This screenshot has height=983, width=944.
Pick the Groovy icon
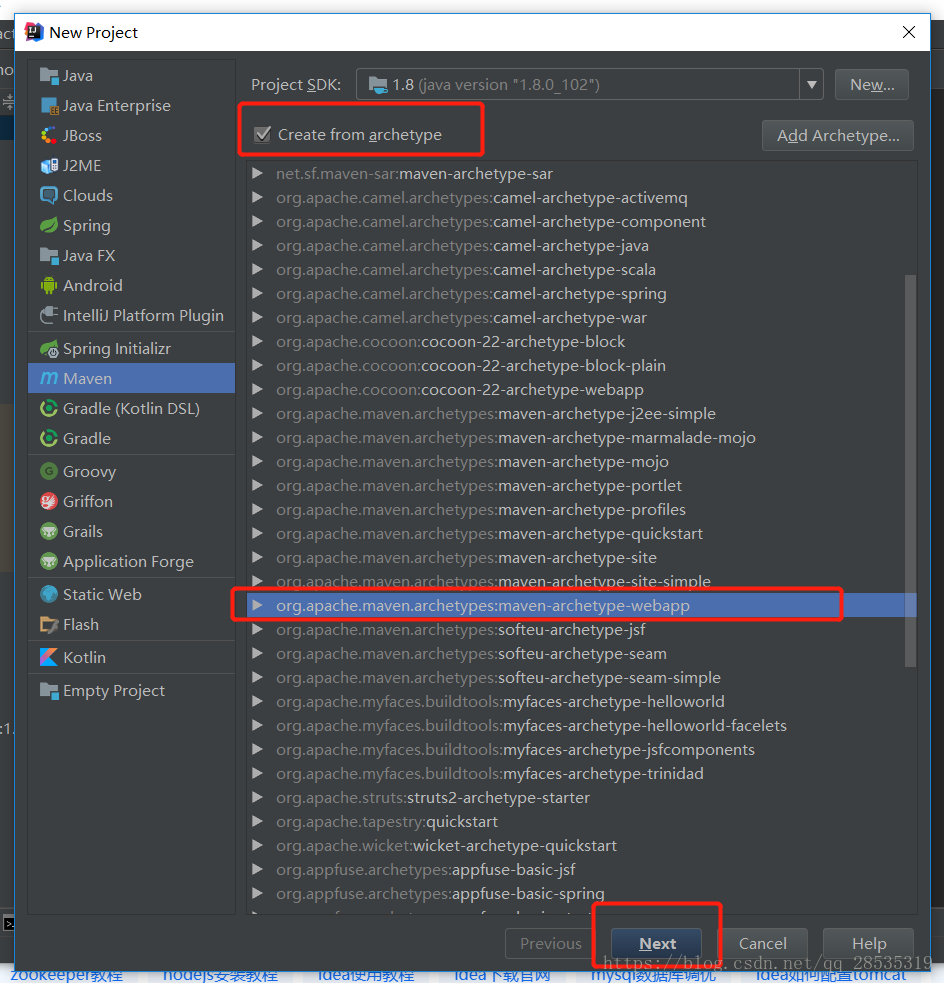coord(49,471)
